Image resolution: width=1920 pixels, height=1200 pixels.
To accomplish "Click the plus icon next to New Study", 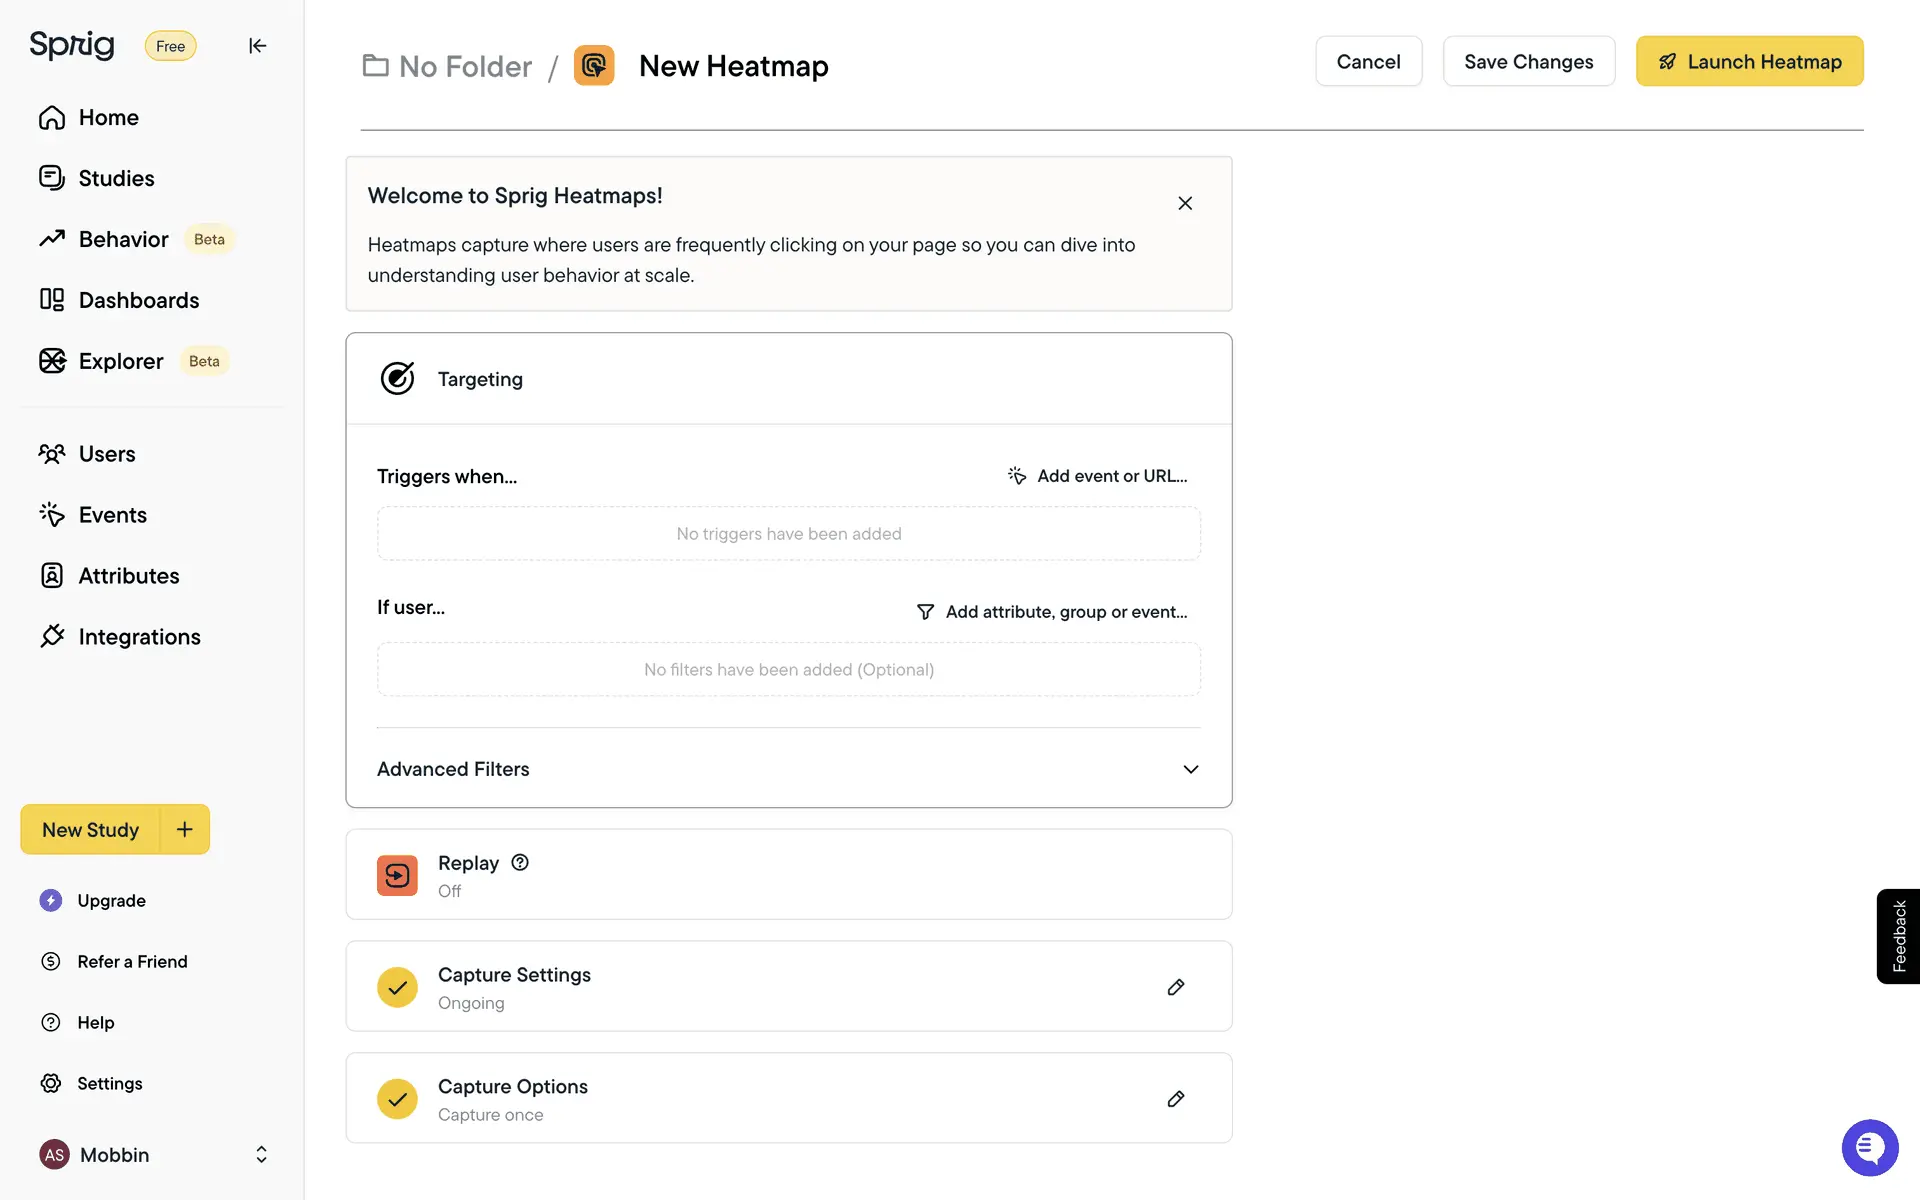I will click(185, 829).
